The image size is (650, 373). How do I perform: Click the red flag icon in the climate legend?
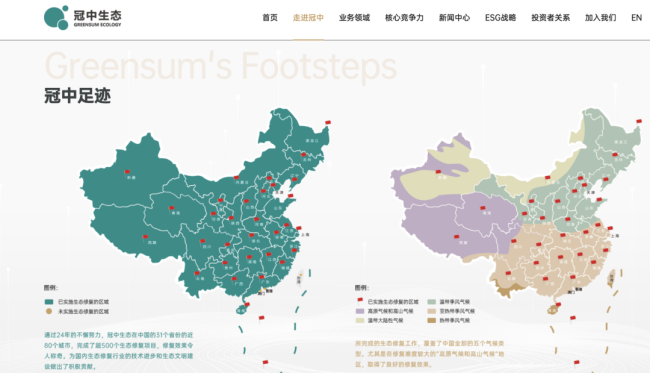point(360,301)
